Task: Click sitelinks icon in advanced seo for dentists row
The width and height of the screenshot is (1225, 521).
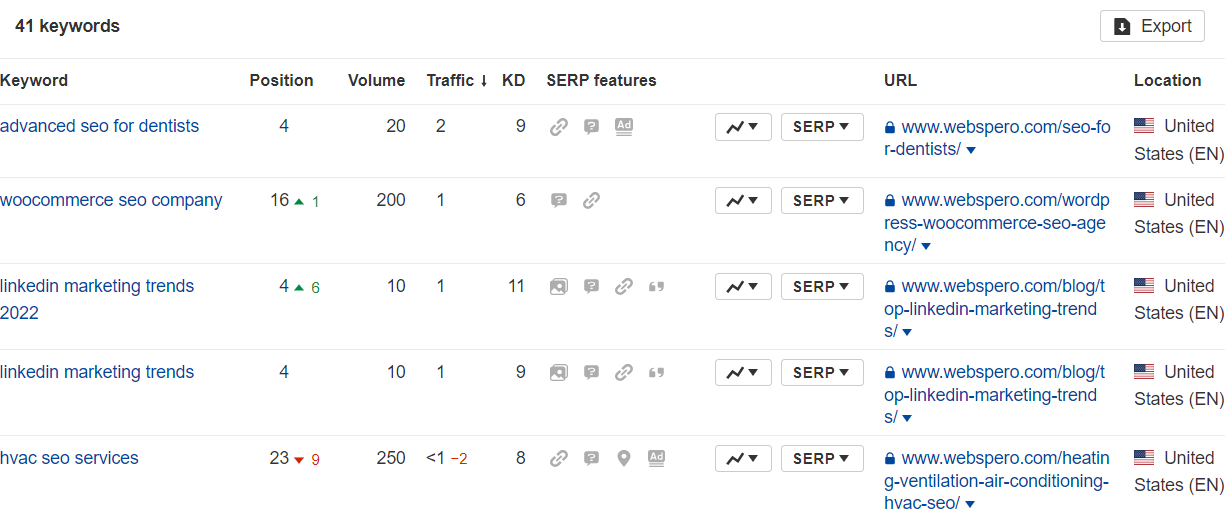Action: click(x=559, y=127)
